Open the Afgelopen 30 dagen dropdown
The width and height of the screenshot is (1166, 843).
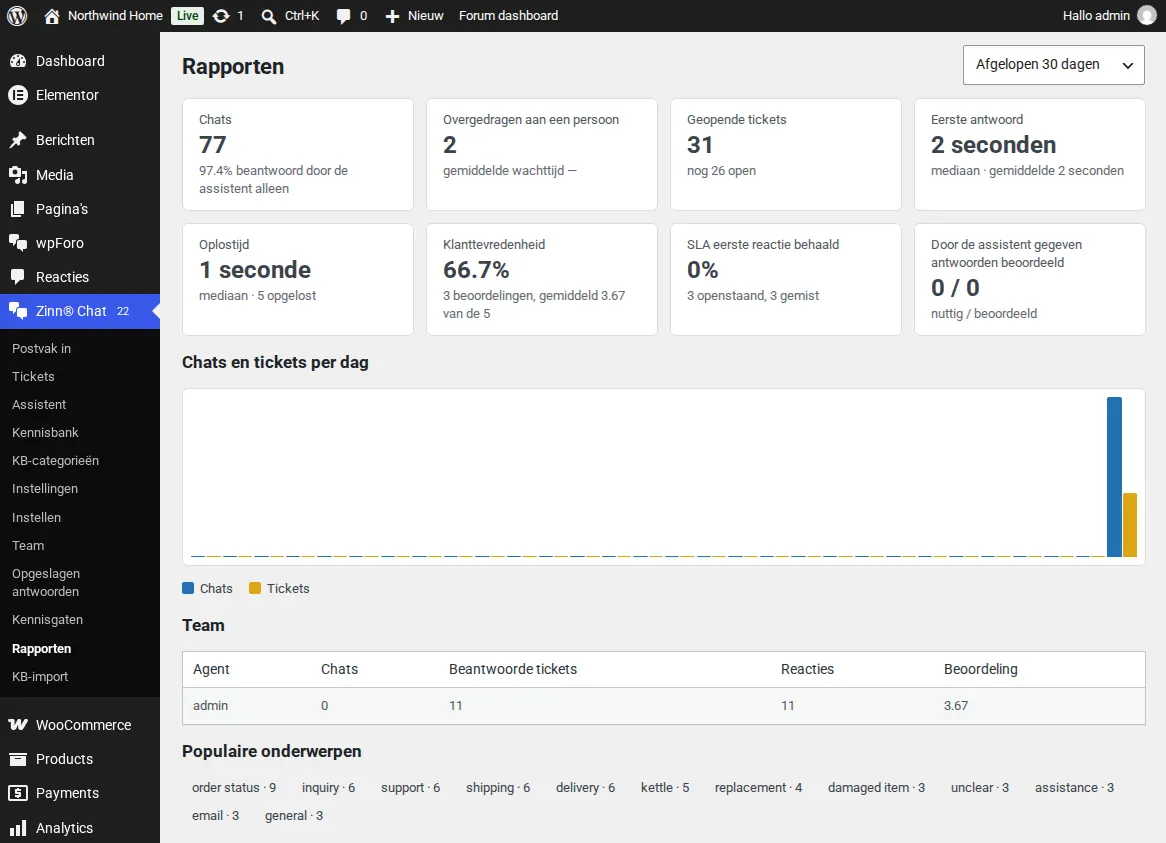pos(1054,65)
